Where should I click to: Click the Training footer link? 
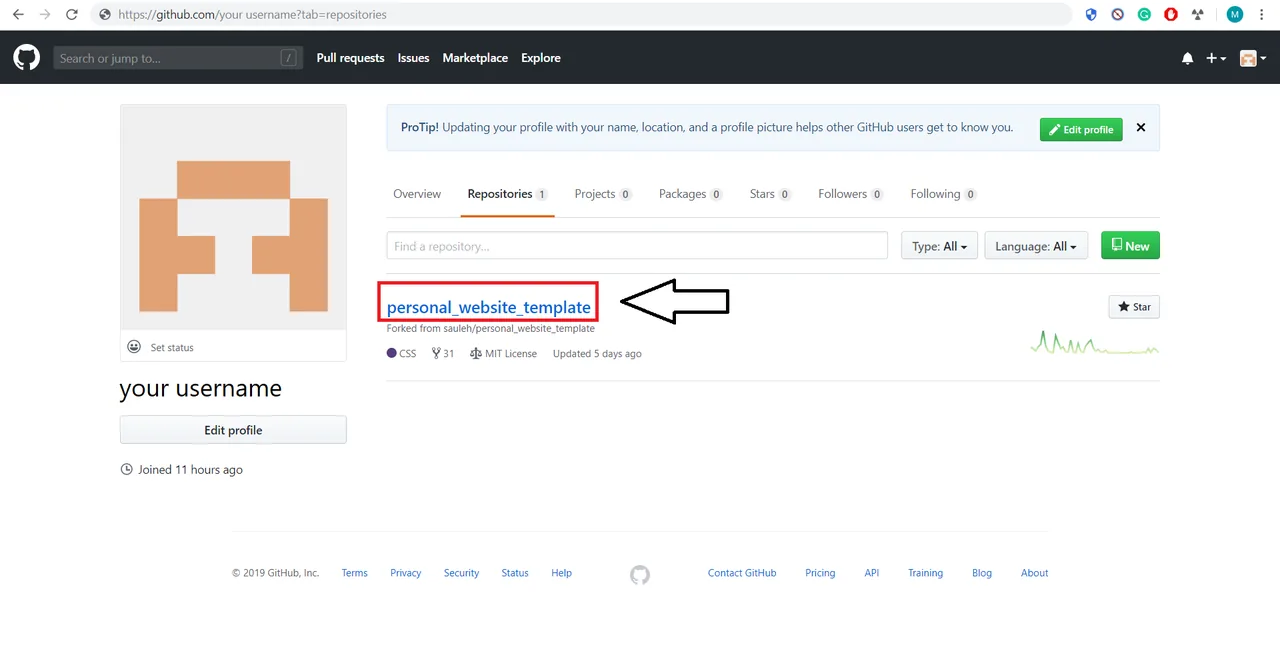coord(925,573)
